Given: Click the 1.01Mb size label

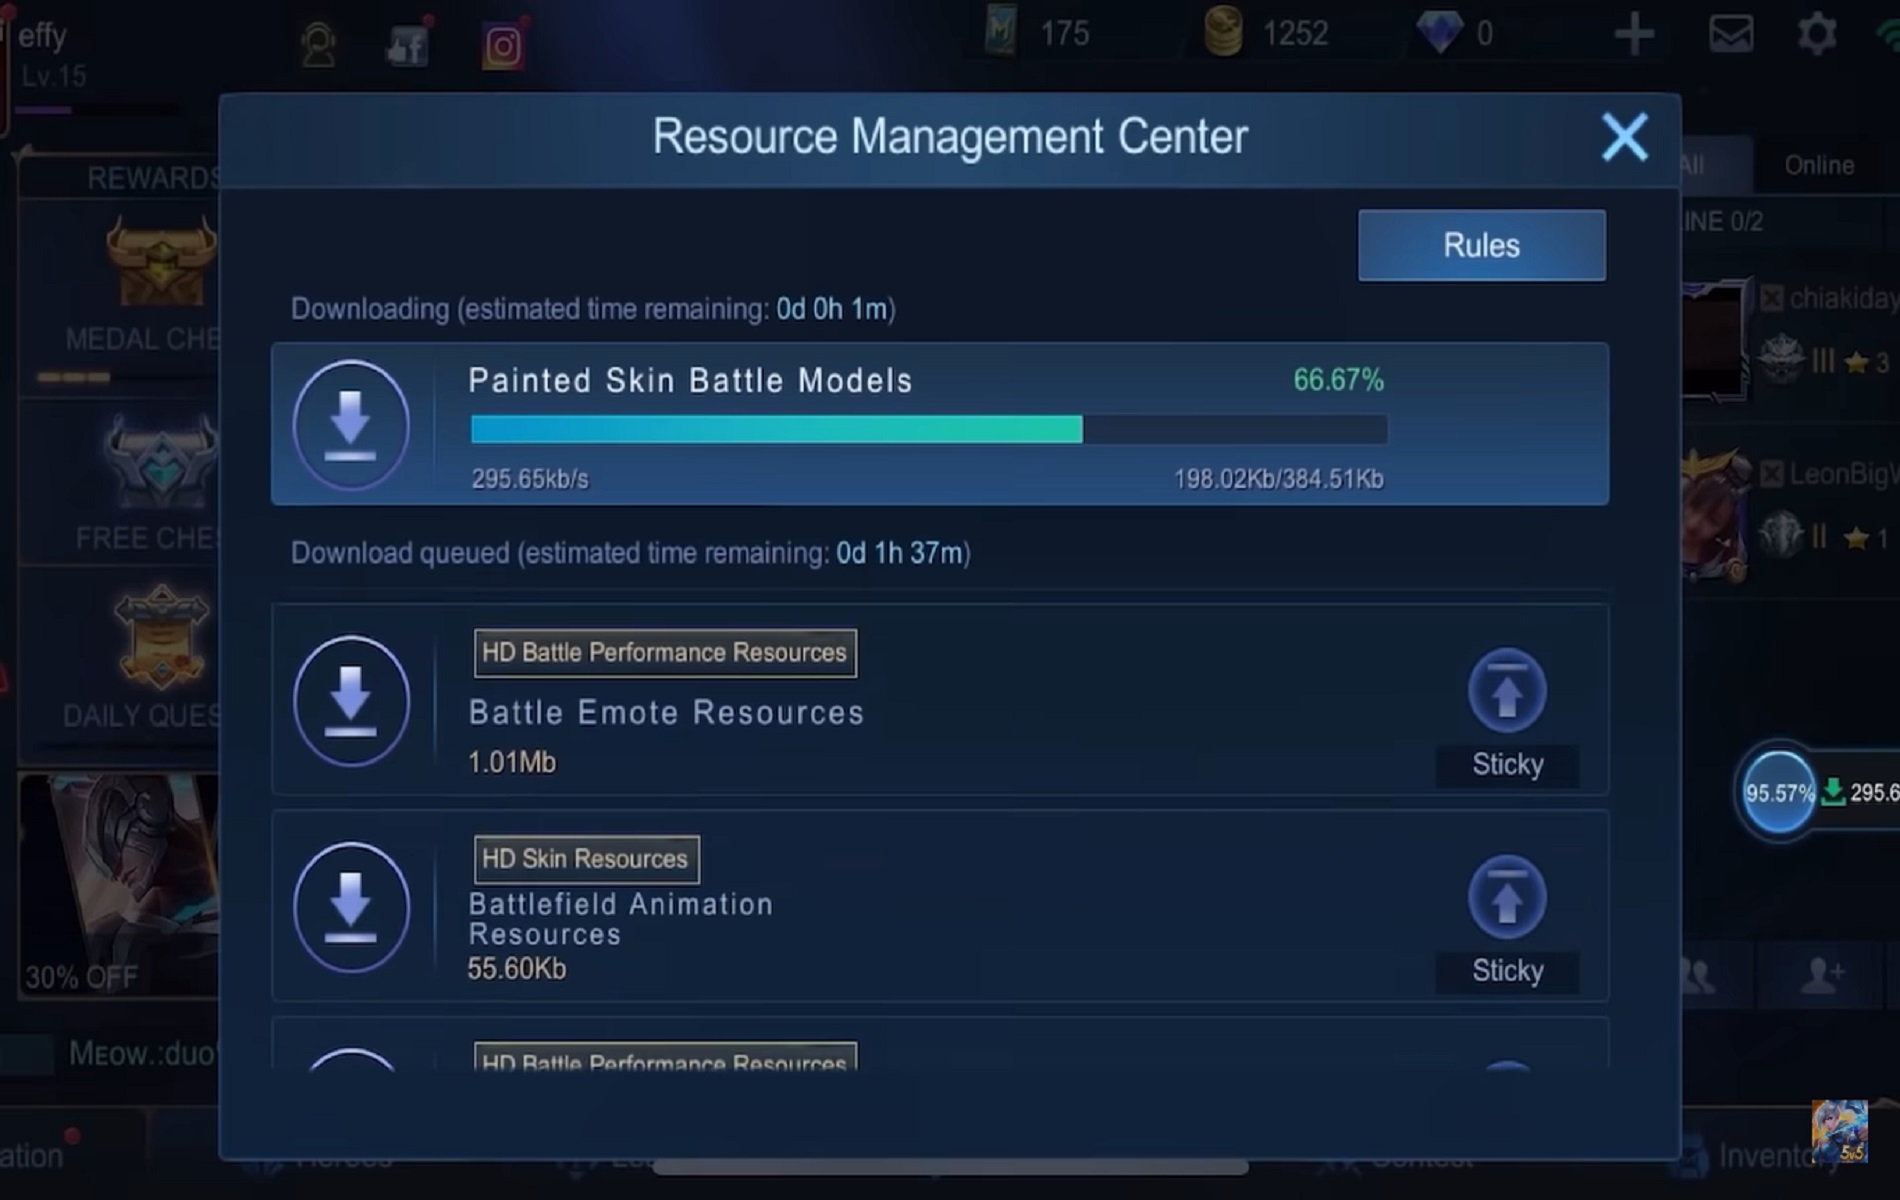Looking at the screenshot, I should pyautogui.click(x=512, y=762).
